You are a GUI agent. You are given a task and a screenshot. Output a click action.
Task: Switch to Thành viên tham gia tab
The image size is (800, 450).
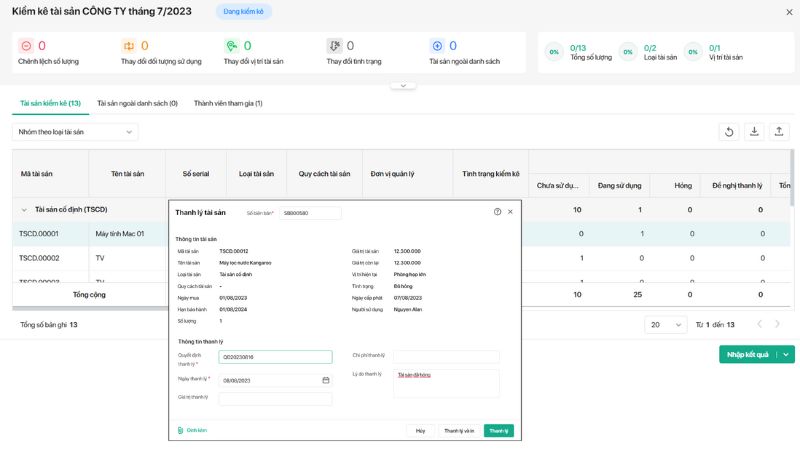[x=228, y=103]
